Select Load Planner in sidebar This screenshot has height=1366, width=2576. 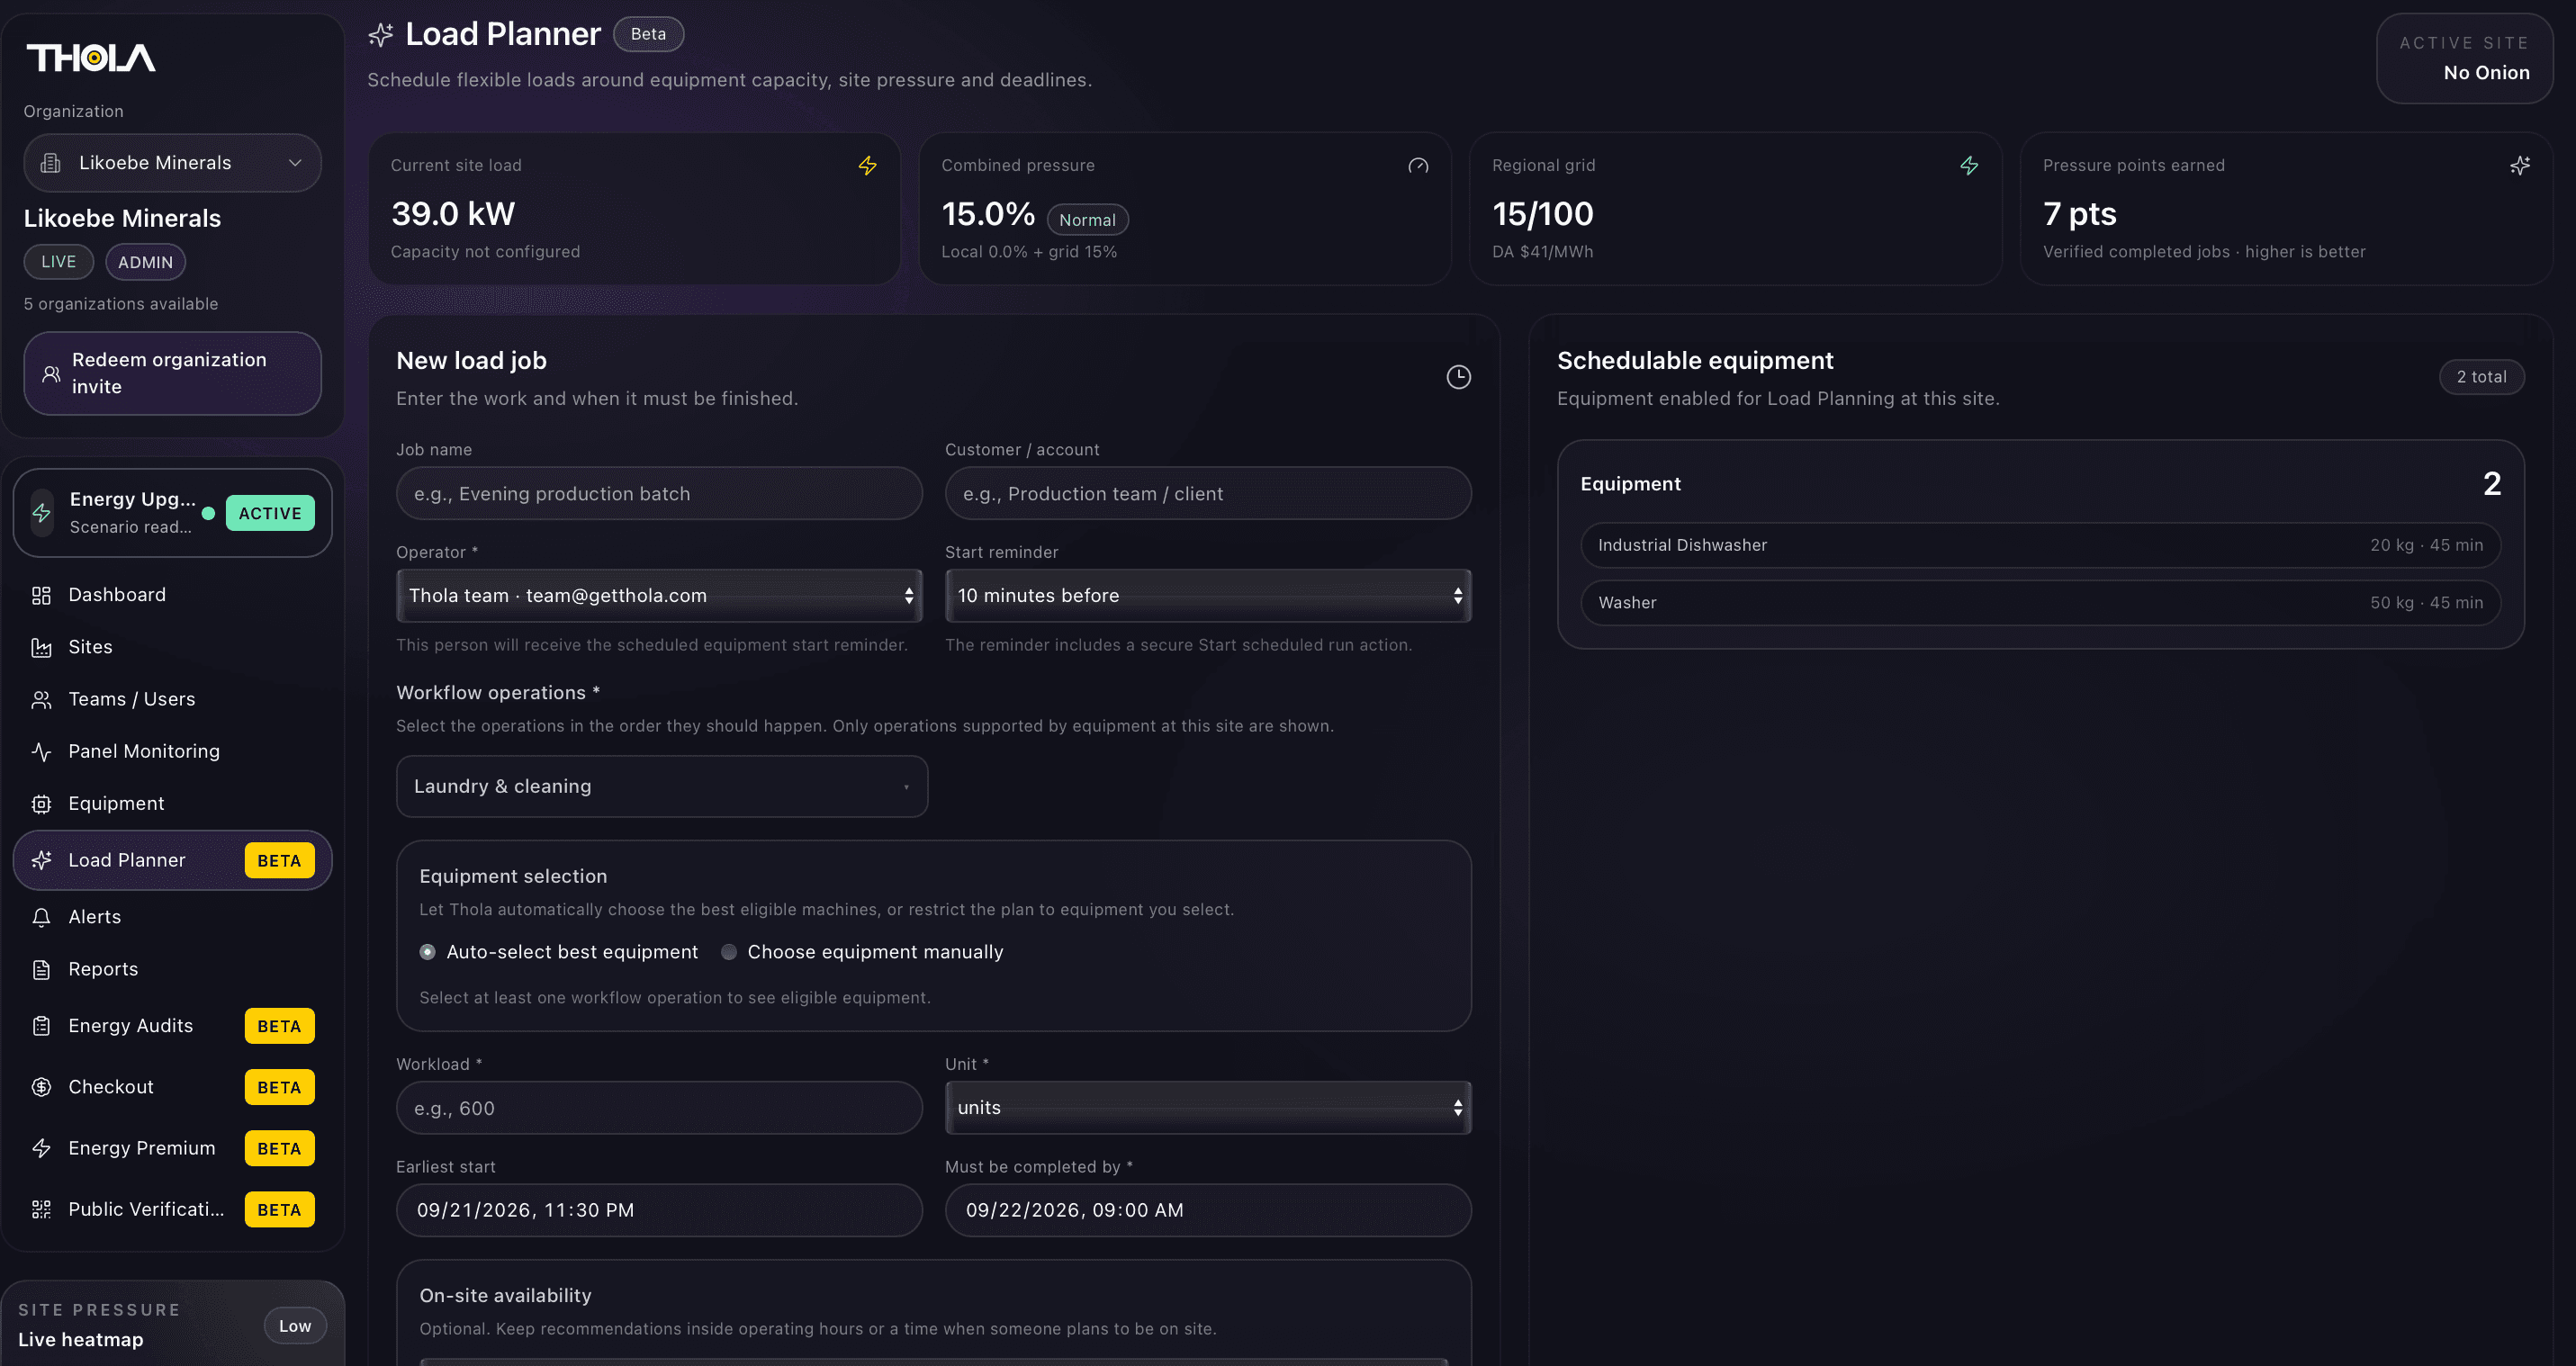pyautogui.click(x=172, y=860)
